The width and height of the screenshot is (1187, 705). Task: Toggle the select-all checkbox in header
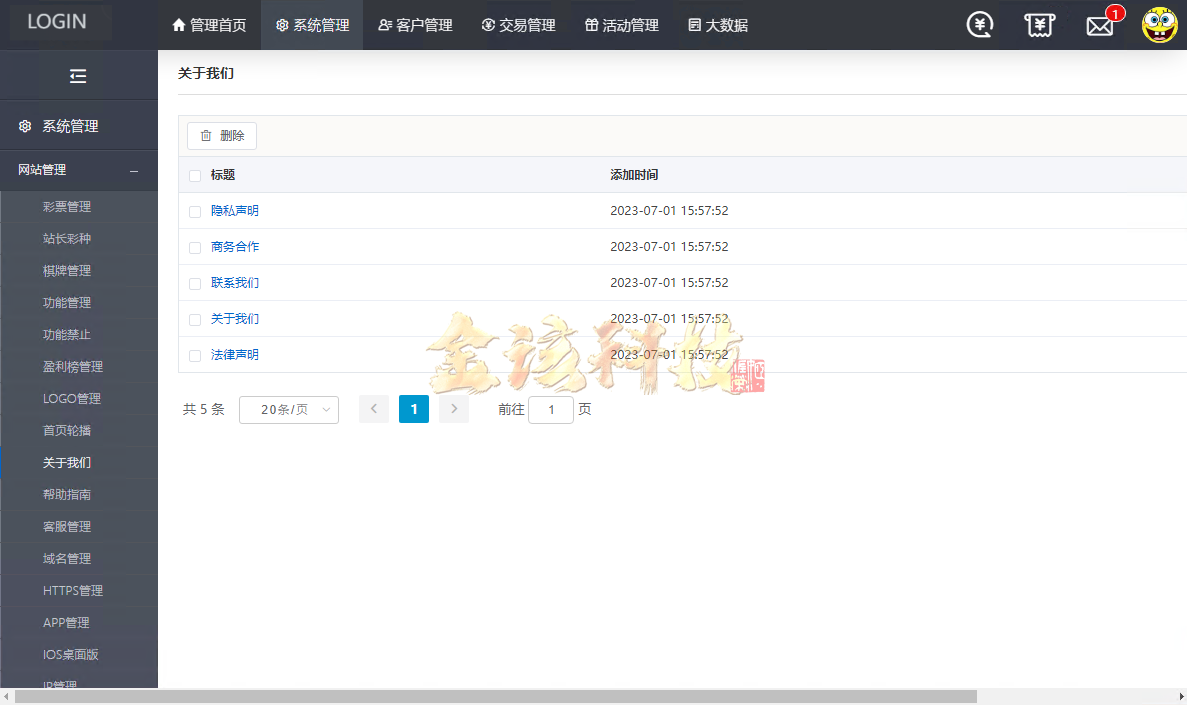point(195,175)
